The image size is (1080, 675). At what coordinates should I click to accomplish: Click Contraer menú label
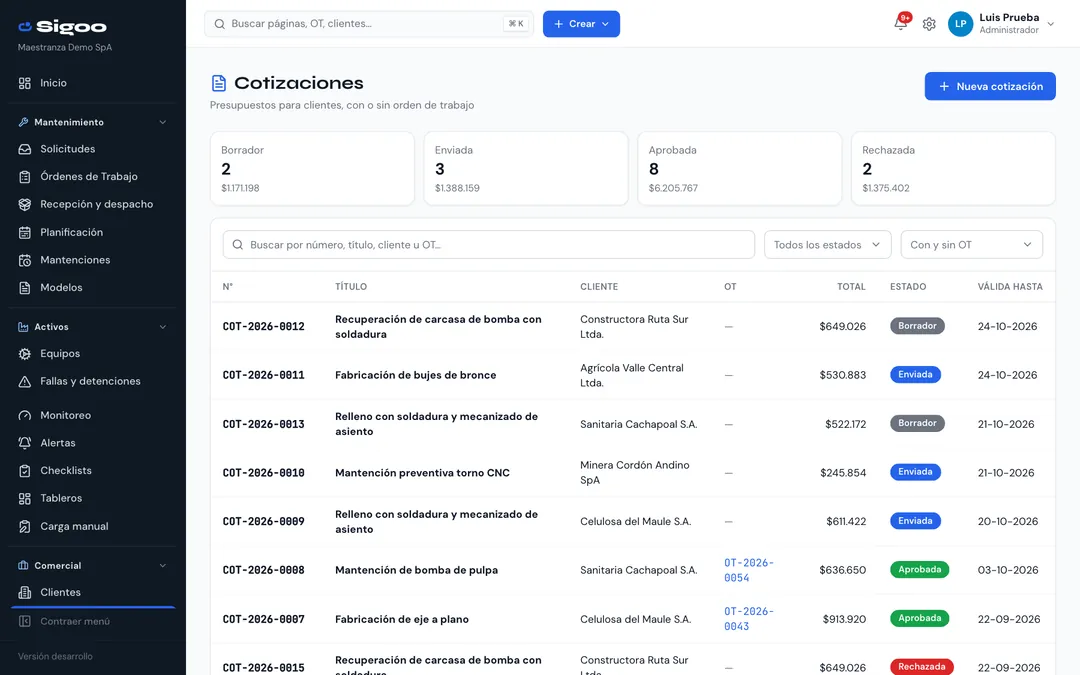[x=75, y=621]
